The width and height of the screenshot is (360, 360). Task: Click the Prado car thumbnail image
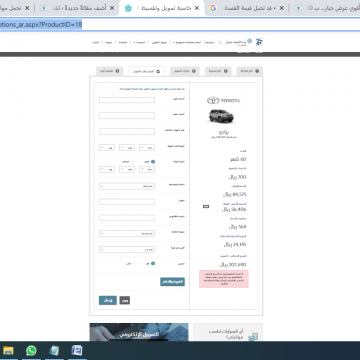coord(221,116)
